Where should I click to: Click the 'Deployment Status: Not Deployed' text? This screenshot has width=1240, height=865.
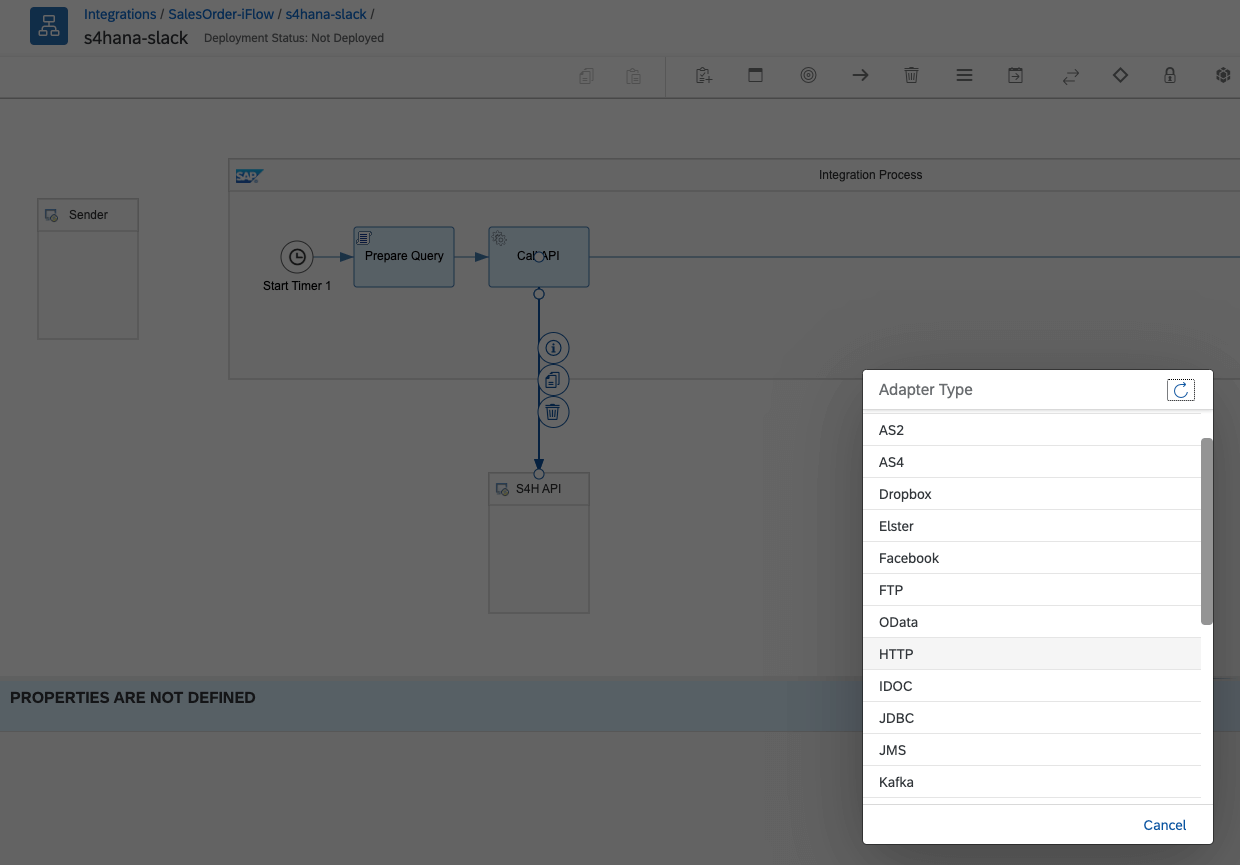[x=294, y=38]
